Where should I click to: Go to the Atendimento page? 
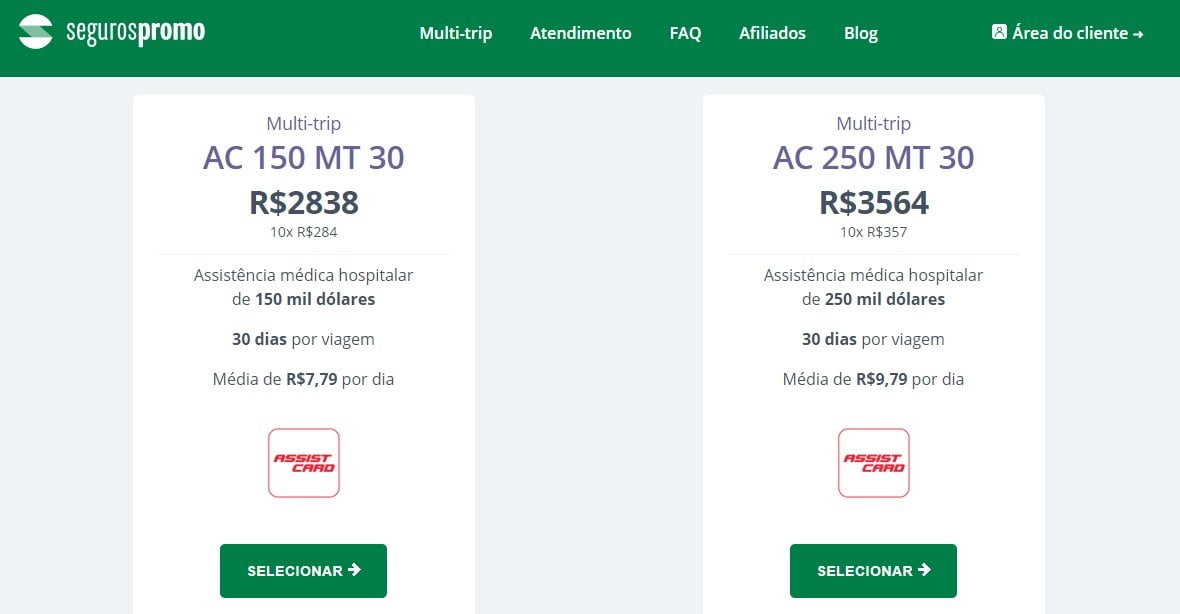[x=581, y=33]
